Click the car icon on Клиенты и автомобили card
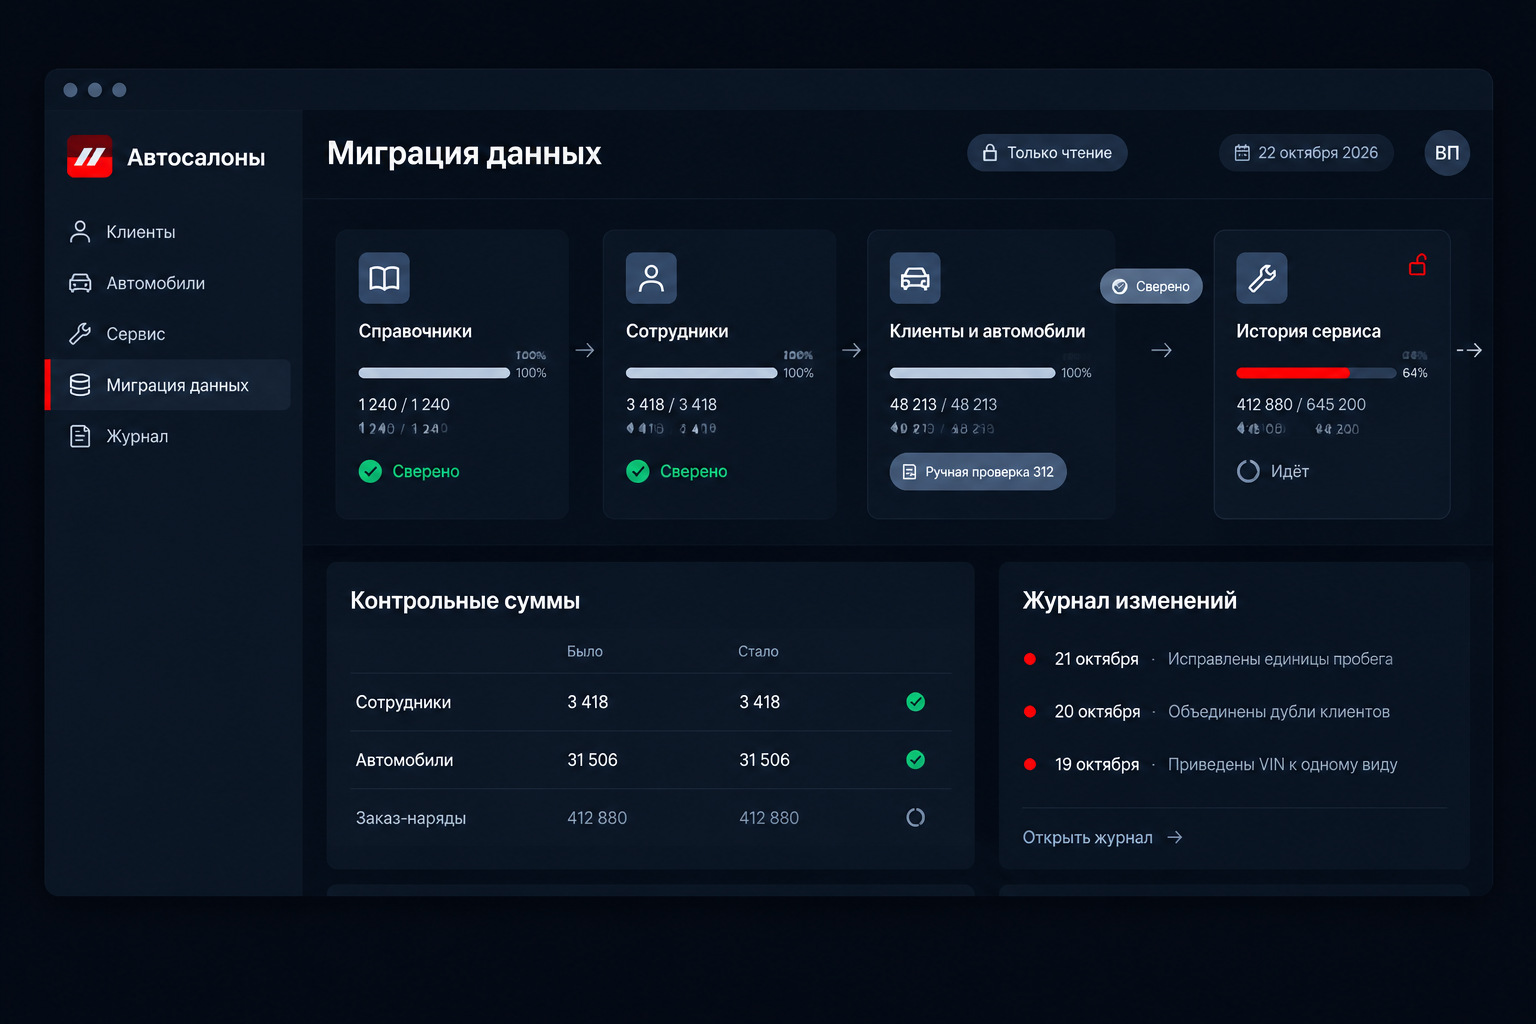Image resolution: width=1536 pixels, height=1024 pixels. pyautogui.click(x=915, y=278)
